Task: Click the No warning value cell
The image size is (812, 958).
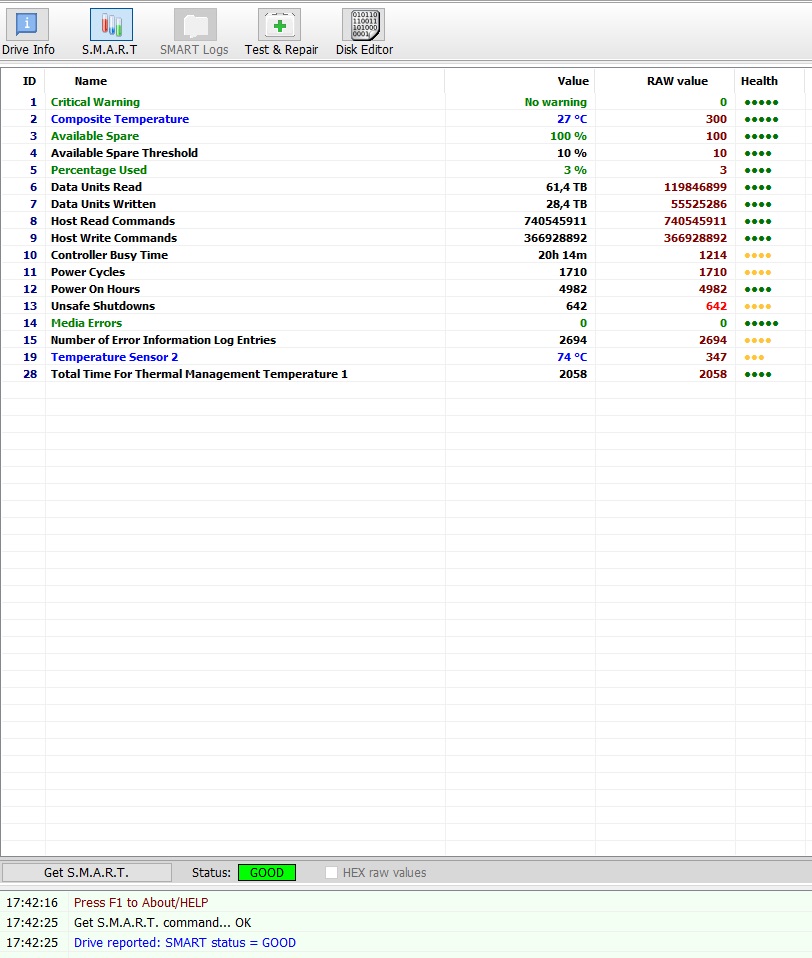Action: pos(555,102)
